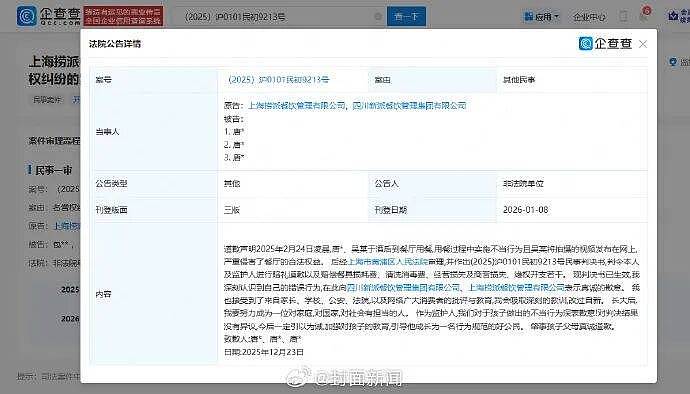Click the phone icon in the header
This screenshot has width=690, height=394.
[x=623, y=16]
